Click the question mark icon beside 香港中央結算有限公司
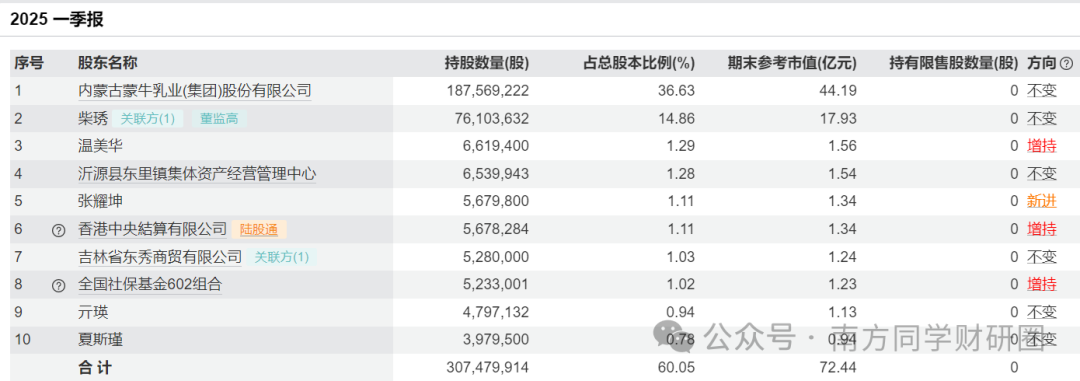1080x381 pixels. [59, 229]
